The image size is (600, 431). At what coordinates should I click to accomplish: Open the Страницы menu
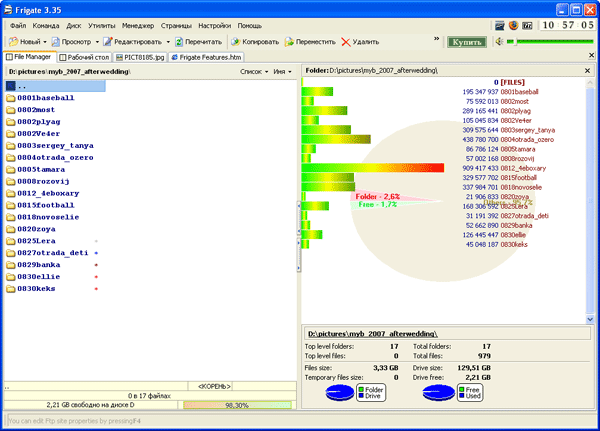176,26
